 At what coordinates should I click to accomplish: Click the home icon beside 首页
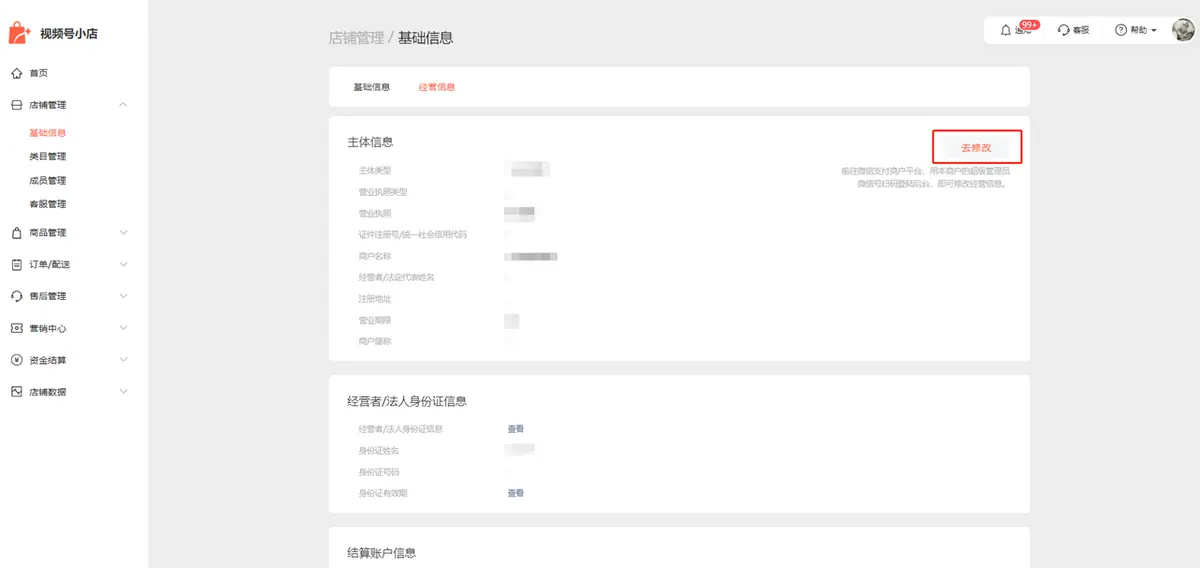tap(16, 73)
